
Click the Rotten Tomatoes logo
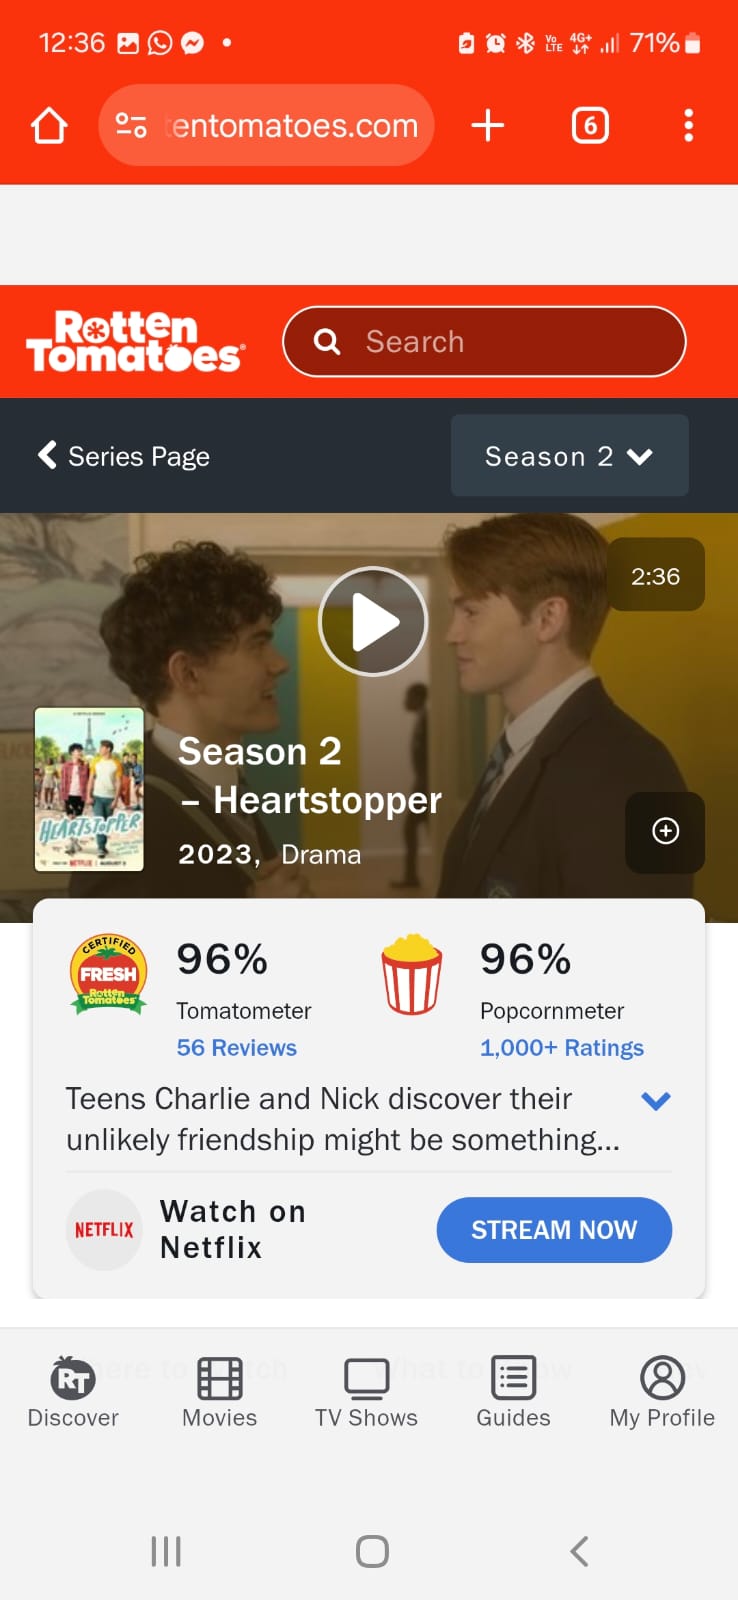click(135, 342)
